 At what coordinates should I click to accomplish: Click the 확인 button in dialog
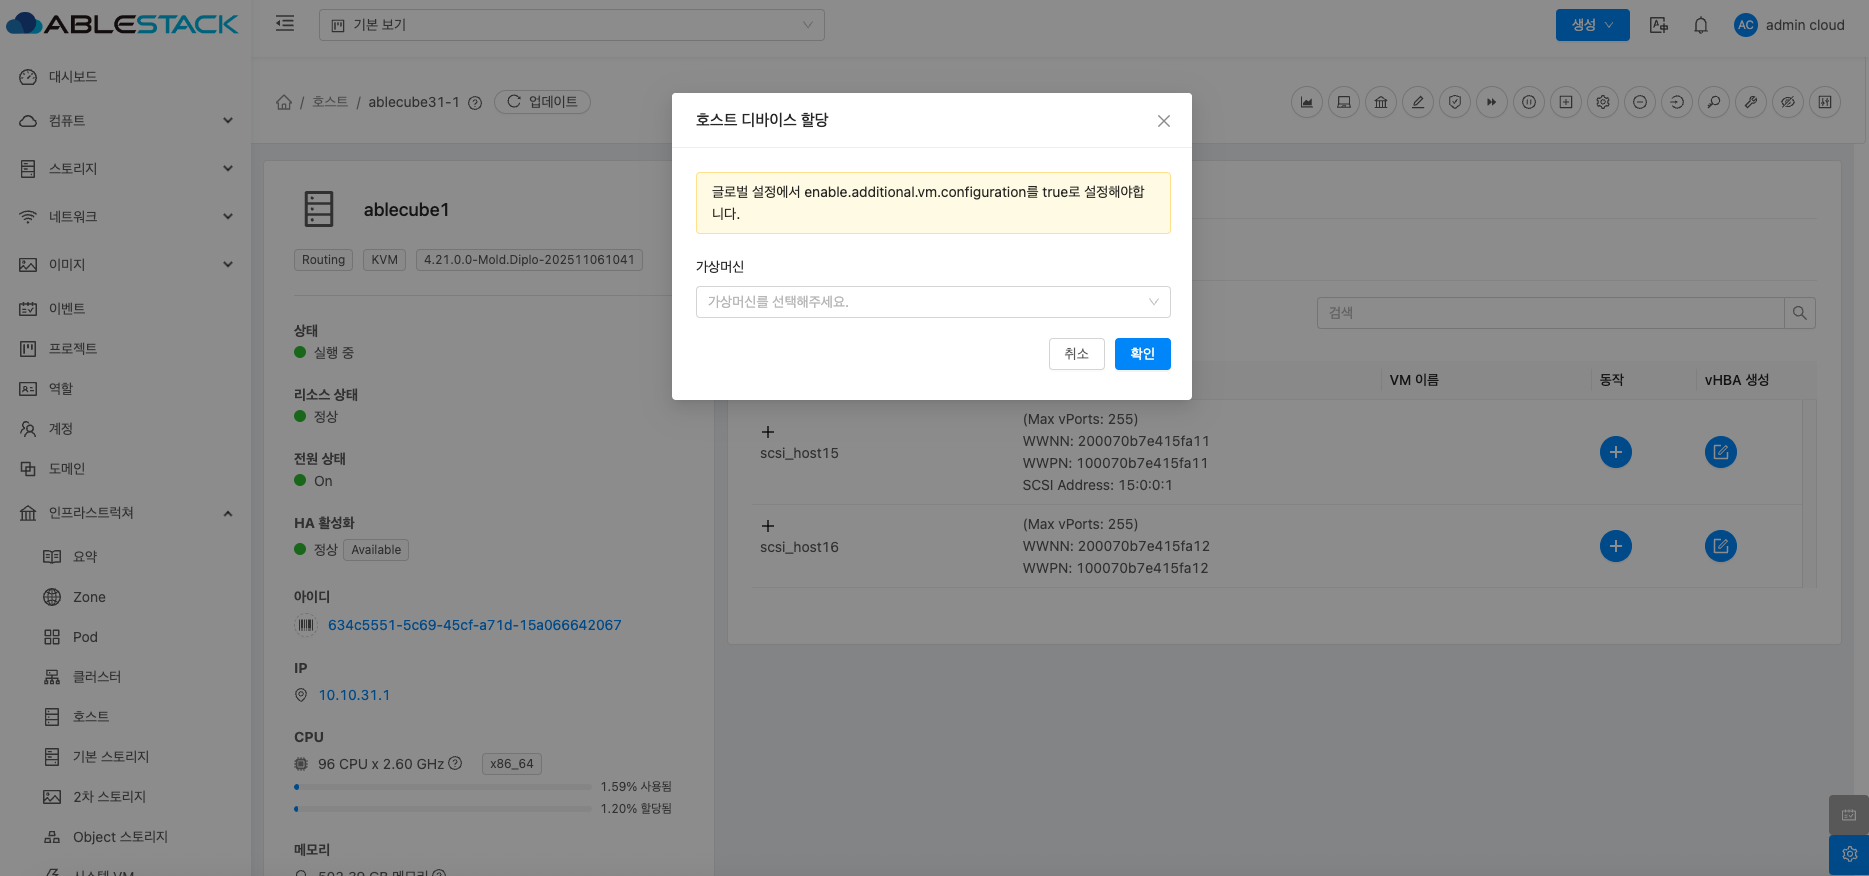1142,354
